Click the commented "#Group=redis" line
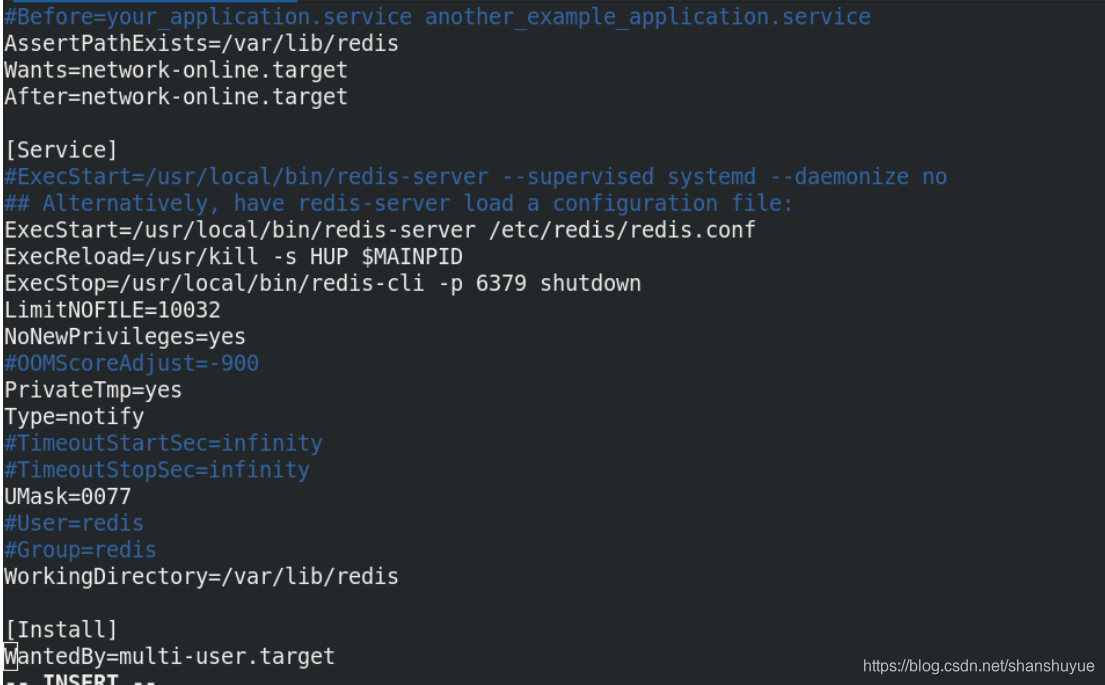Screen dimensions: 1105x685 pyautogui.click(x=80, y=550)
